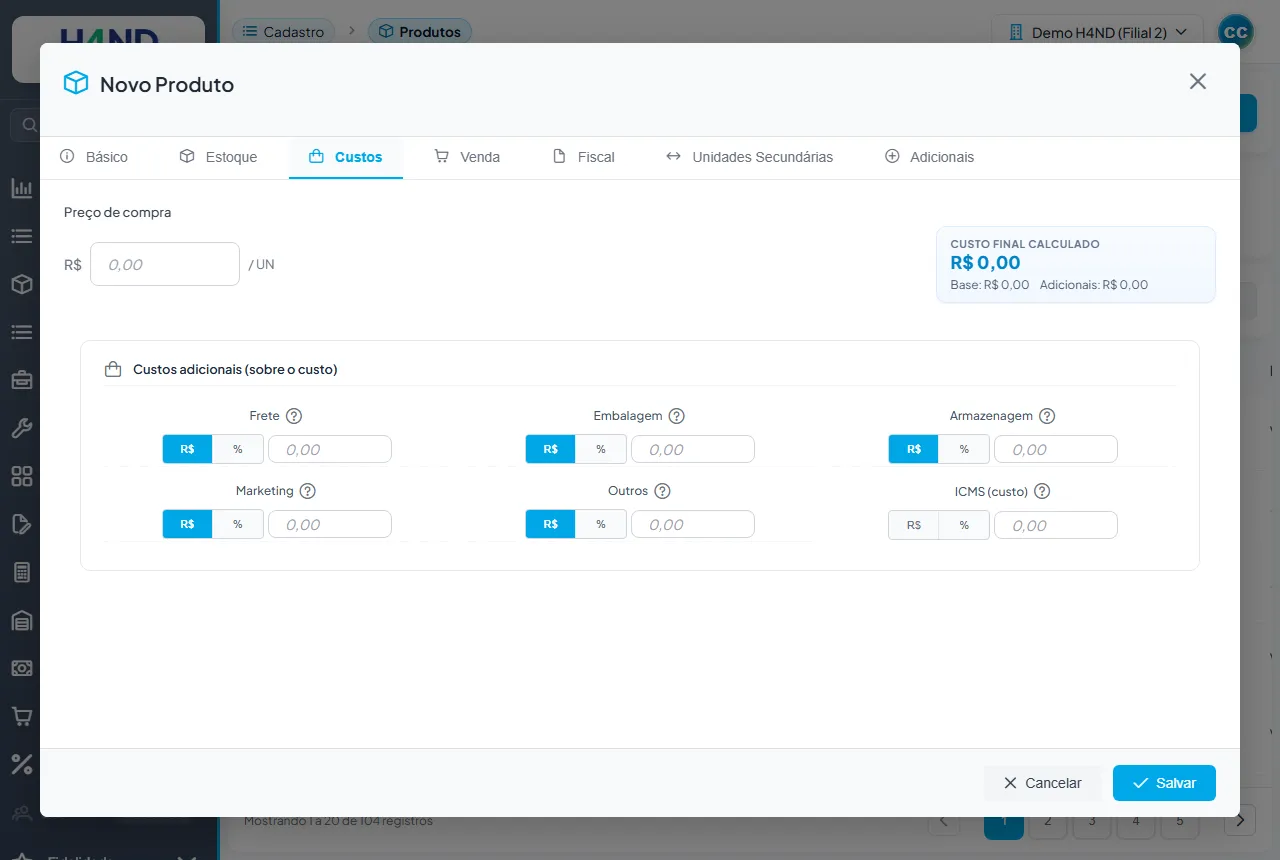Select the Custos tab

pyautogui.click(x=346, y=157)
